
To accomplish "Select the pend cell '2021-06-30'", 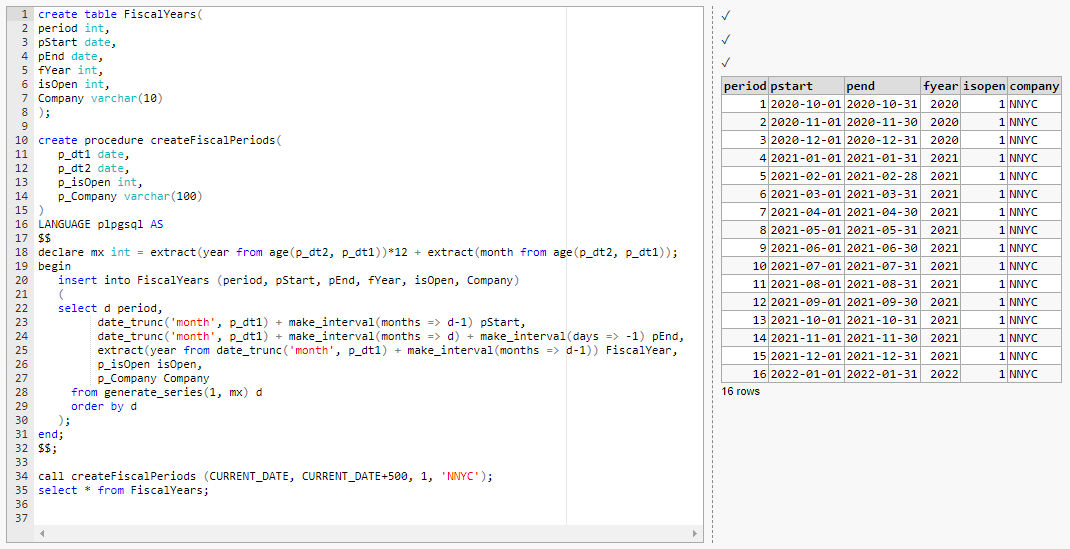I will click(x=882, y=248).
